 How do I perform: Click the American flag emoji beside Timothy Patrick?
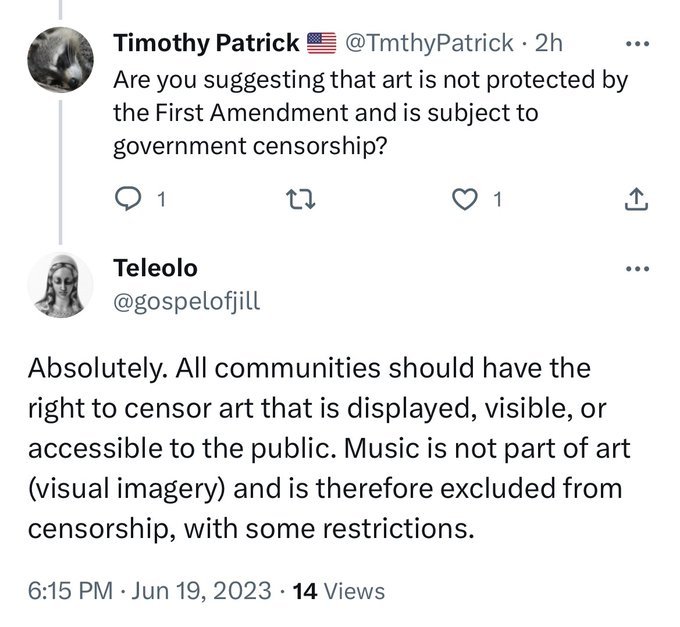pos(322,43)
